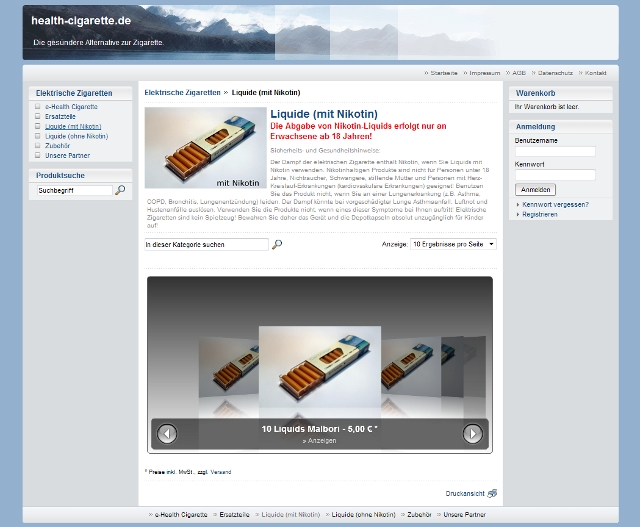This screenshot has width=640, height=527.
Task: Click the Registrieren link
Action: tap(540, 214)
